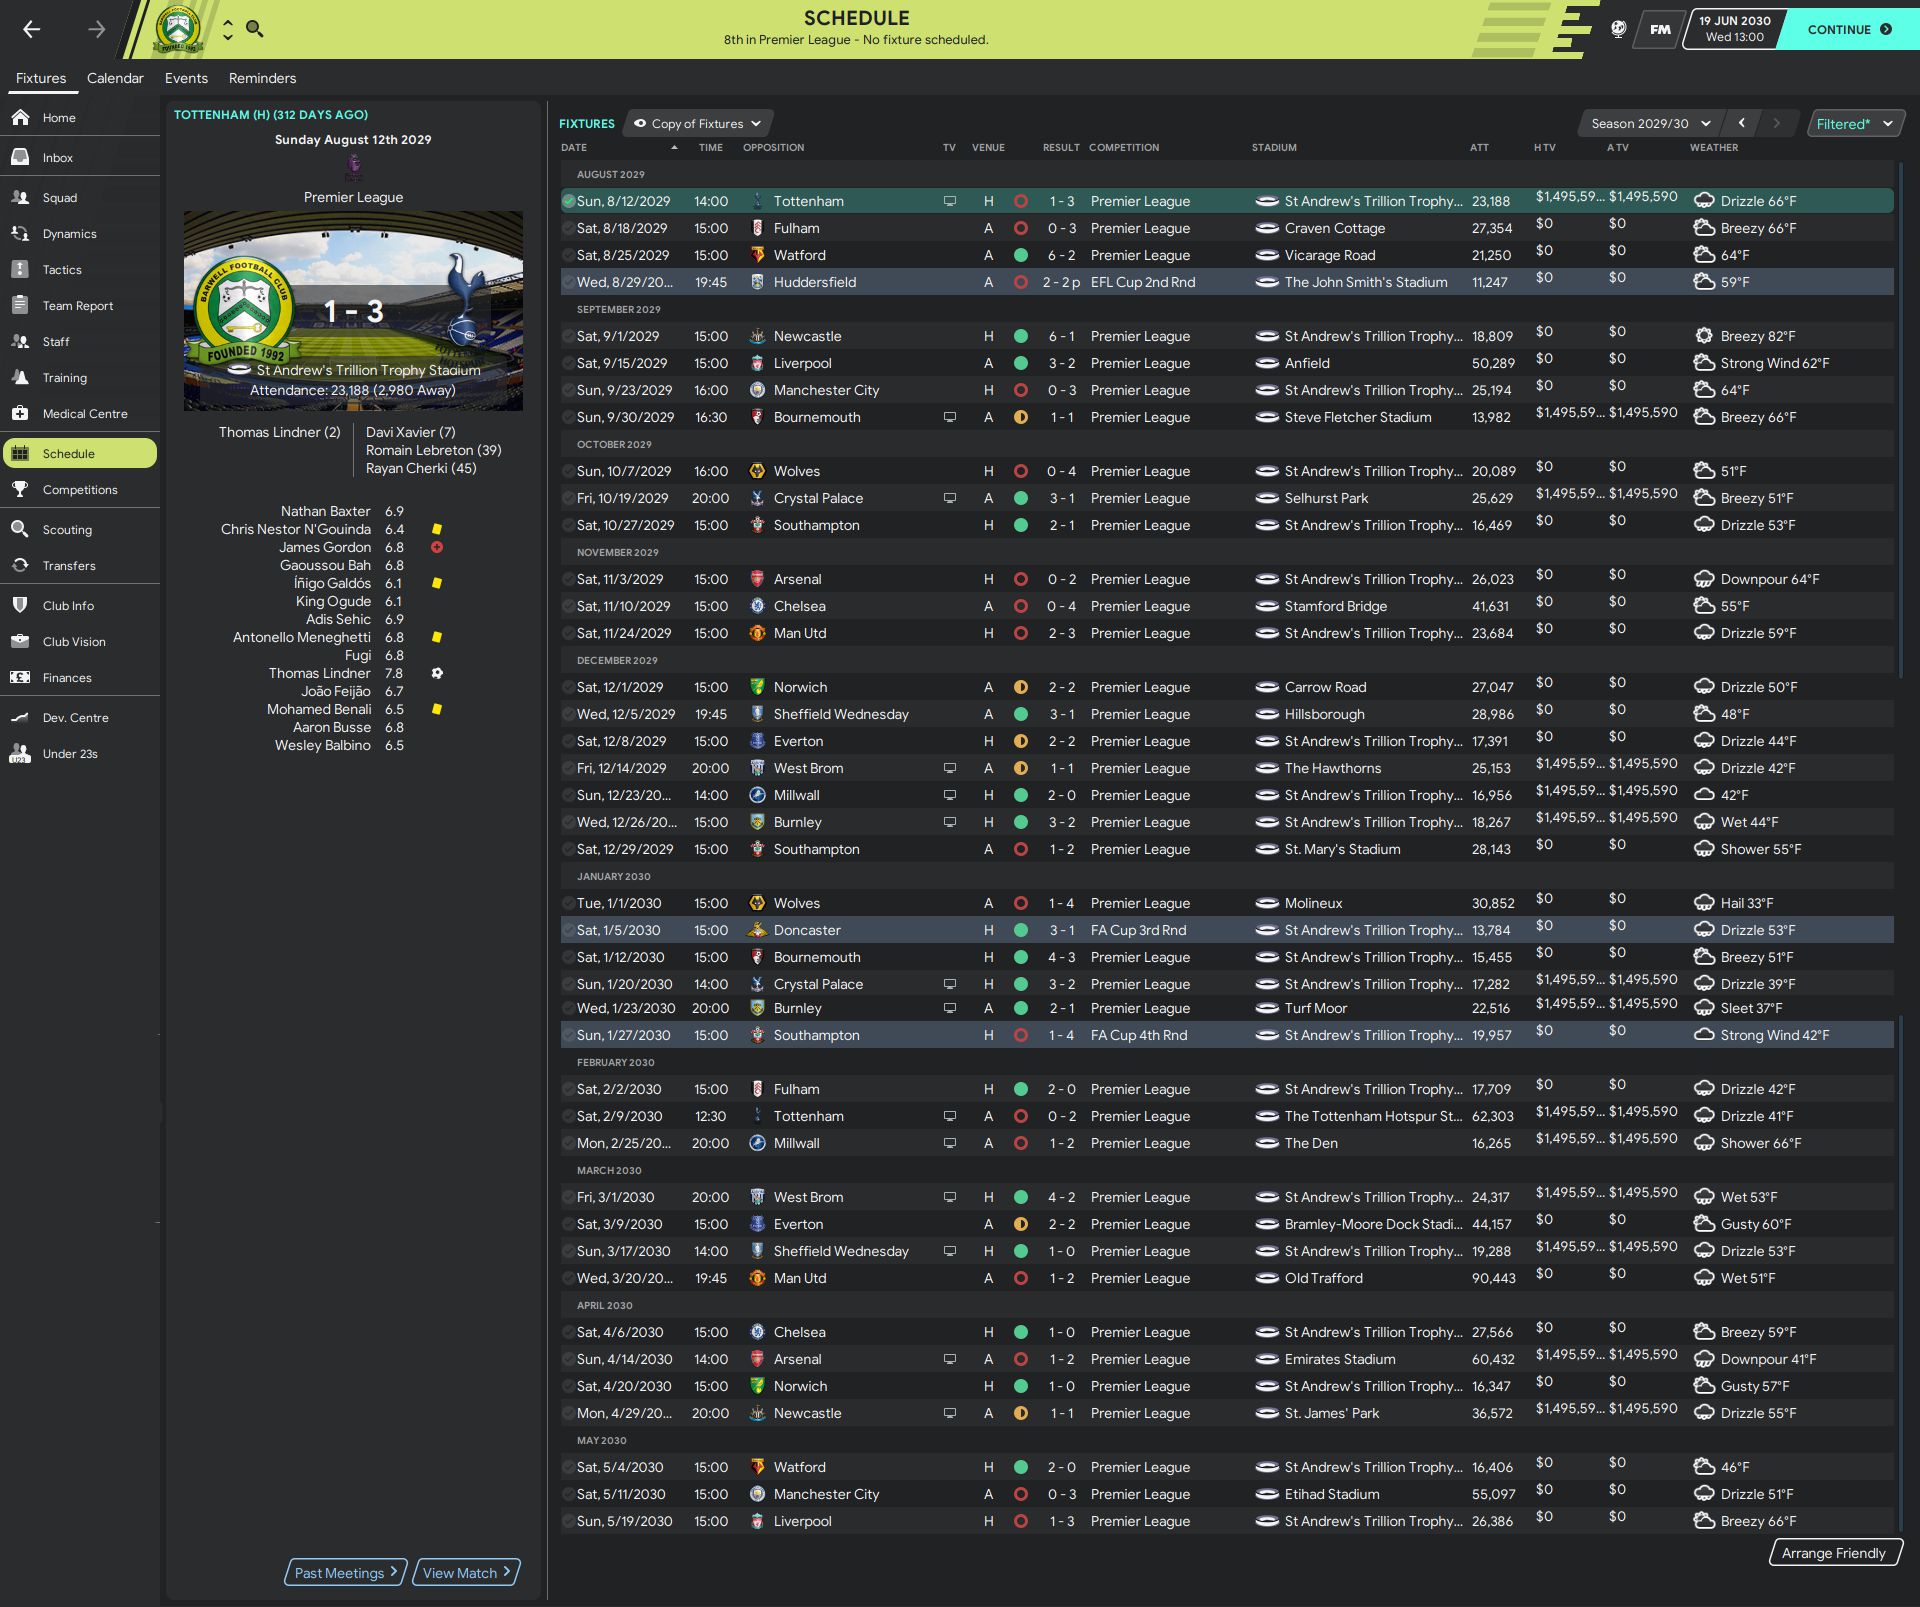Select Schedule in sidebar

coord(80,453)
